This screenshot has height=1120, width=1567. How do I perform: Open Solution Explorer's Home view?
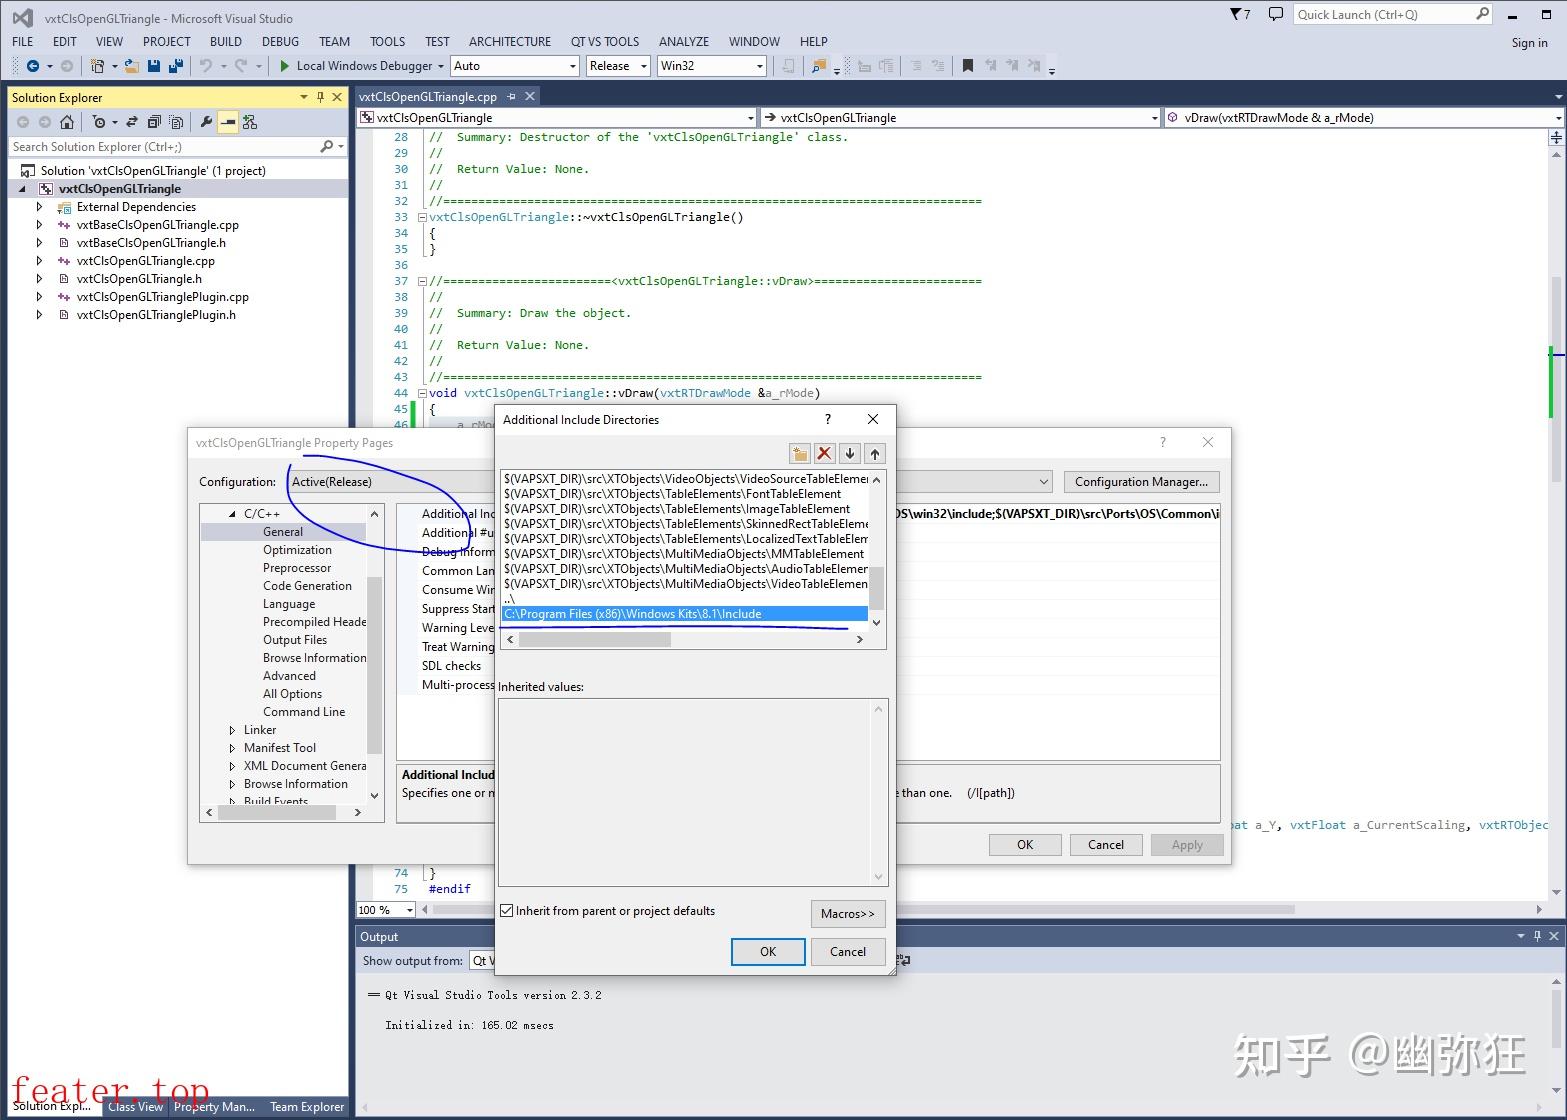tap(66, 122)
